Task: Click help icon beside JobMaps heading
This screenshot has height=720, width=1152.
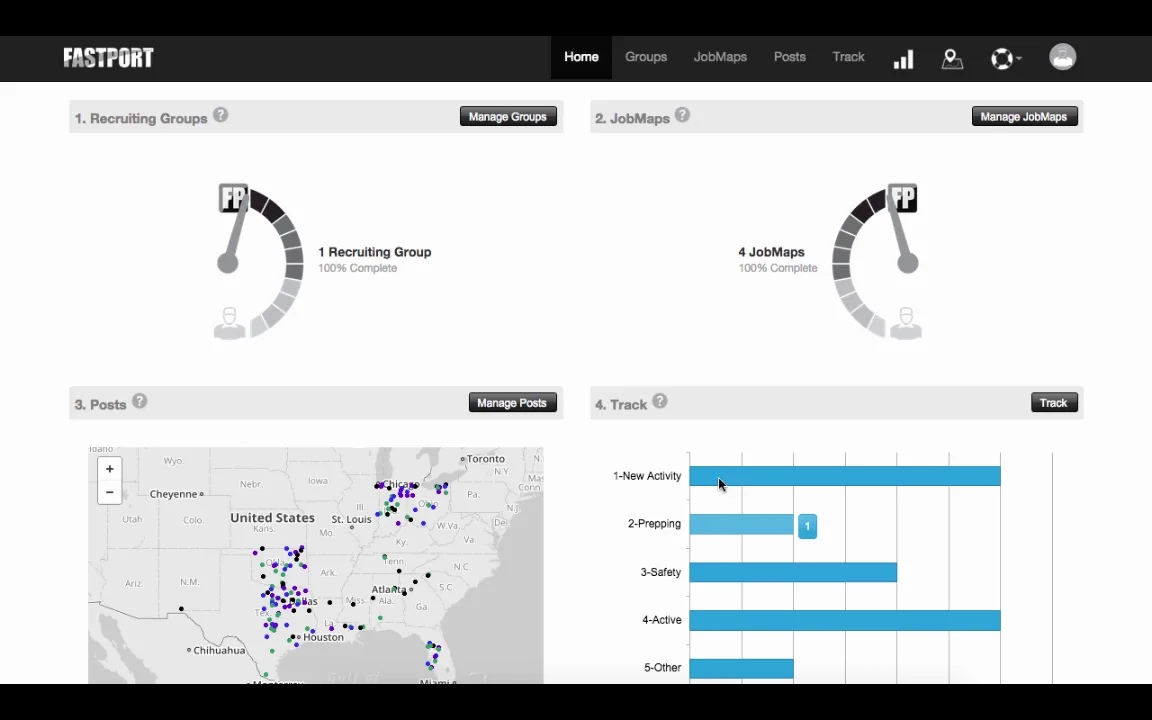Action: point(682,115)
